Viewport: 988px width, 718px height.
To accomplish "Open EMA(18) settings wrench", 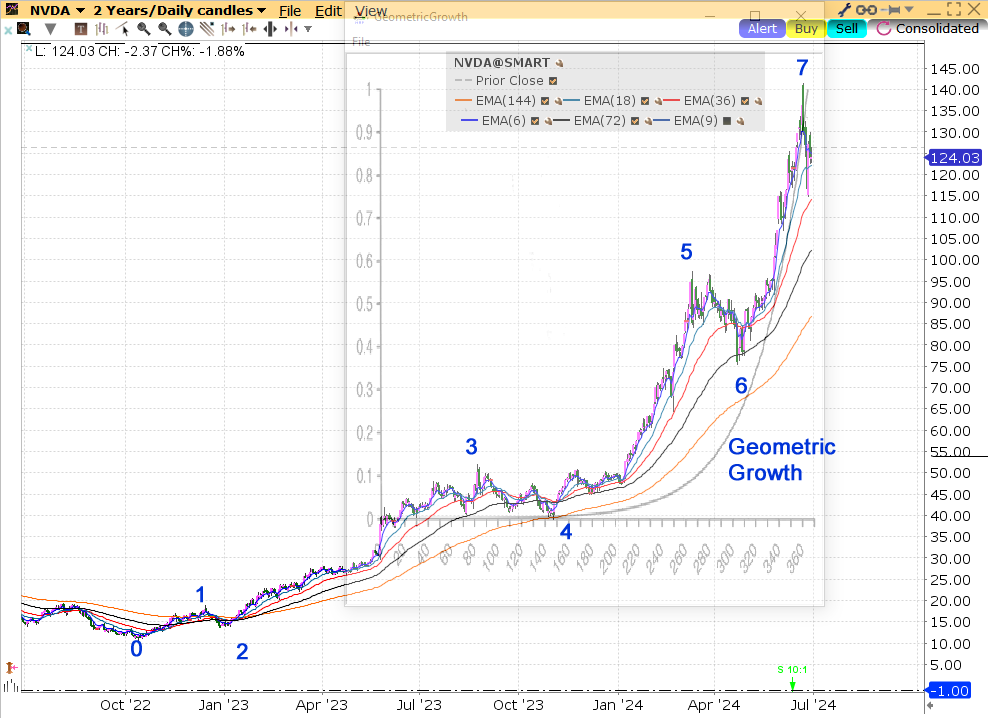I will [x=658, y=101].
